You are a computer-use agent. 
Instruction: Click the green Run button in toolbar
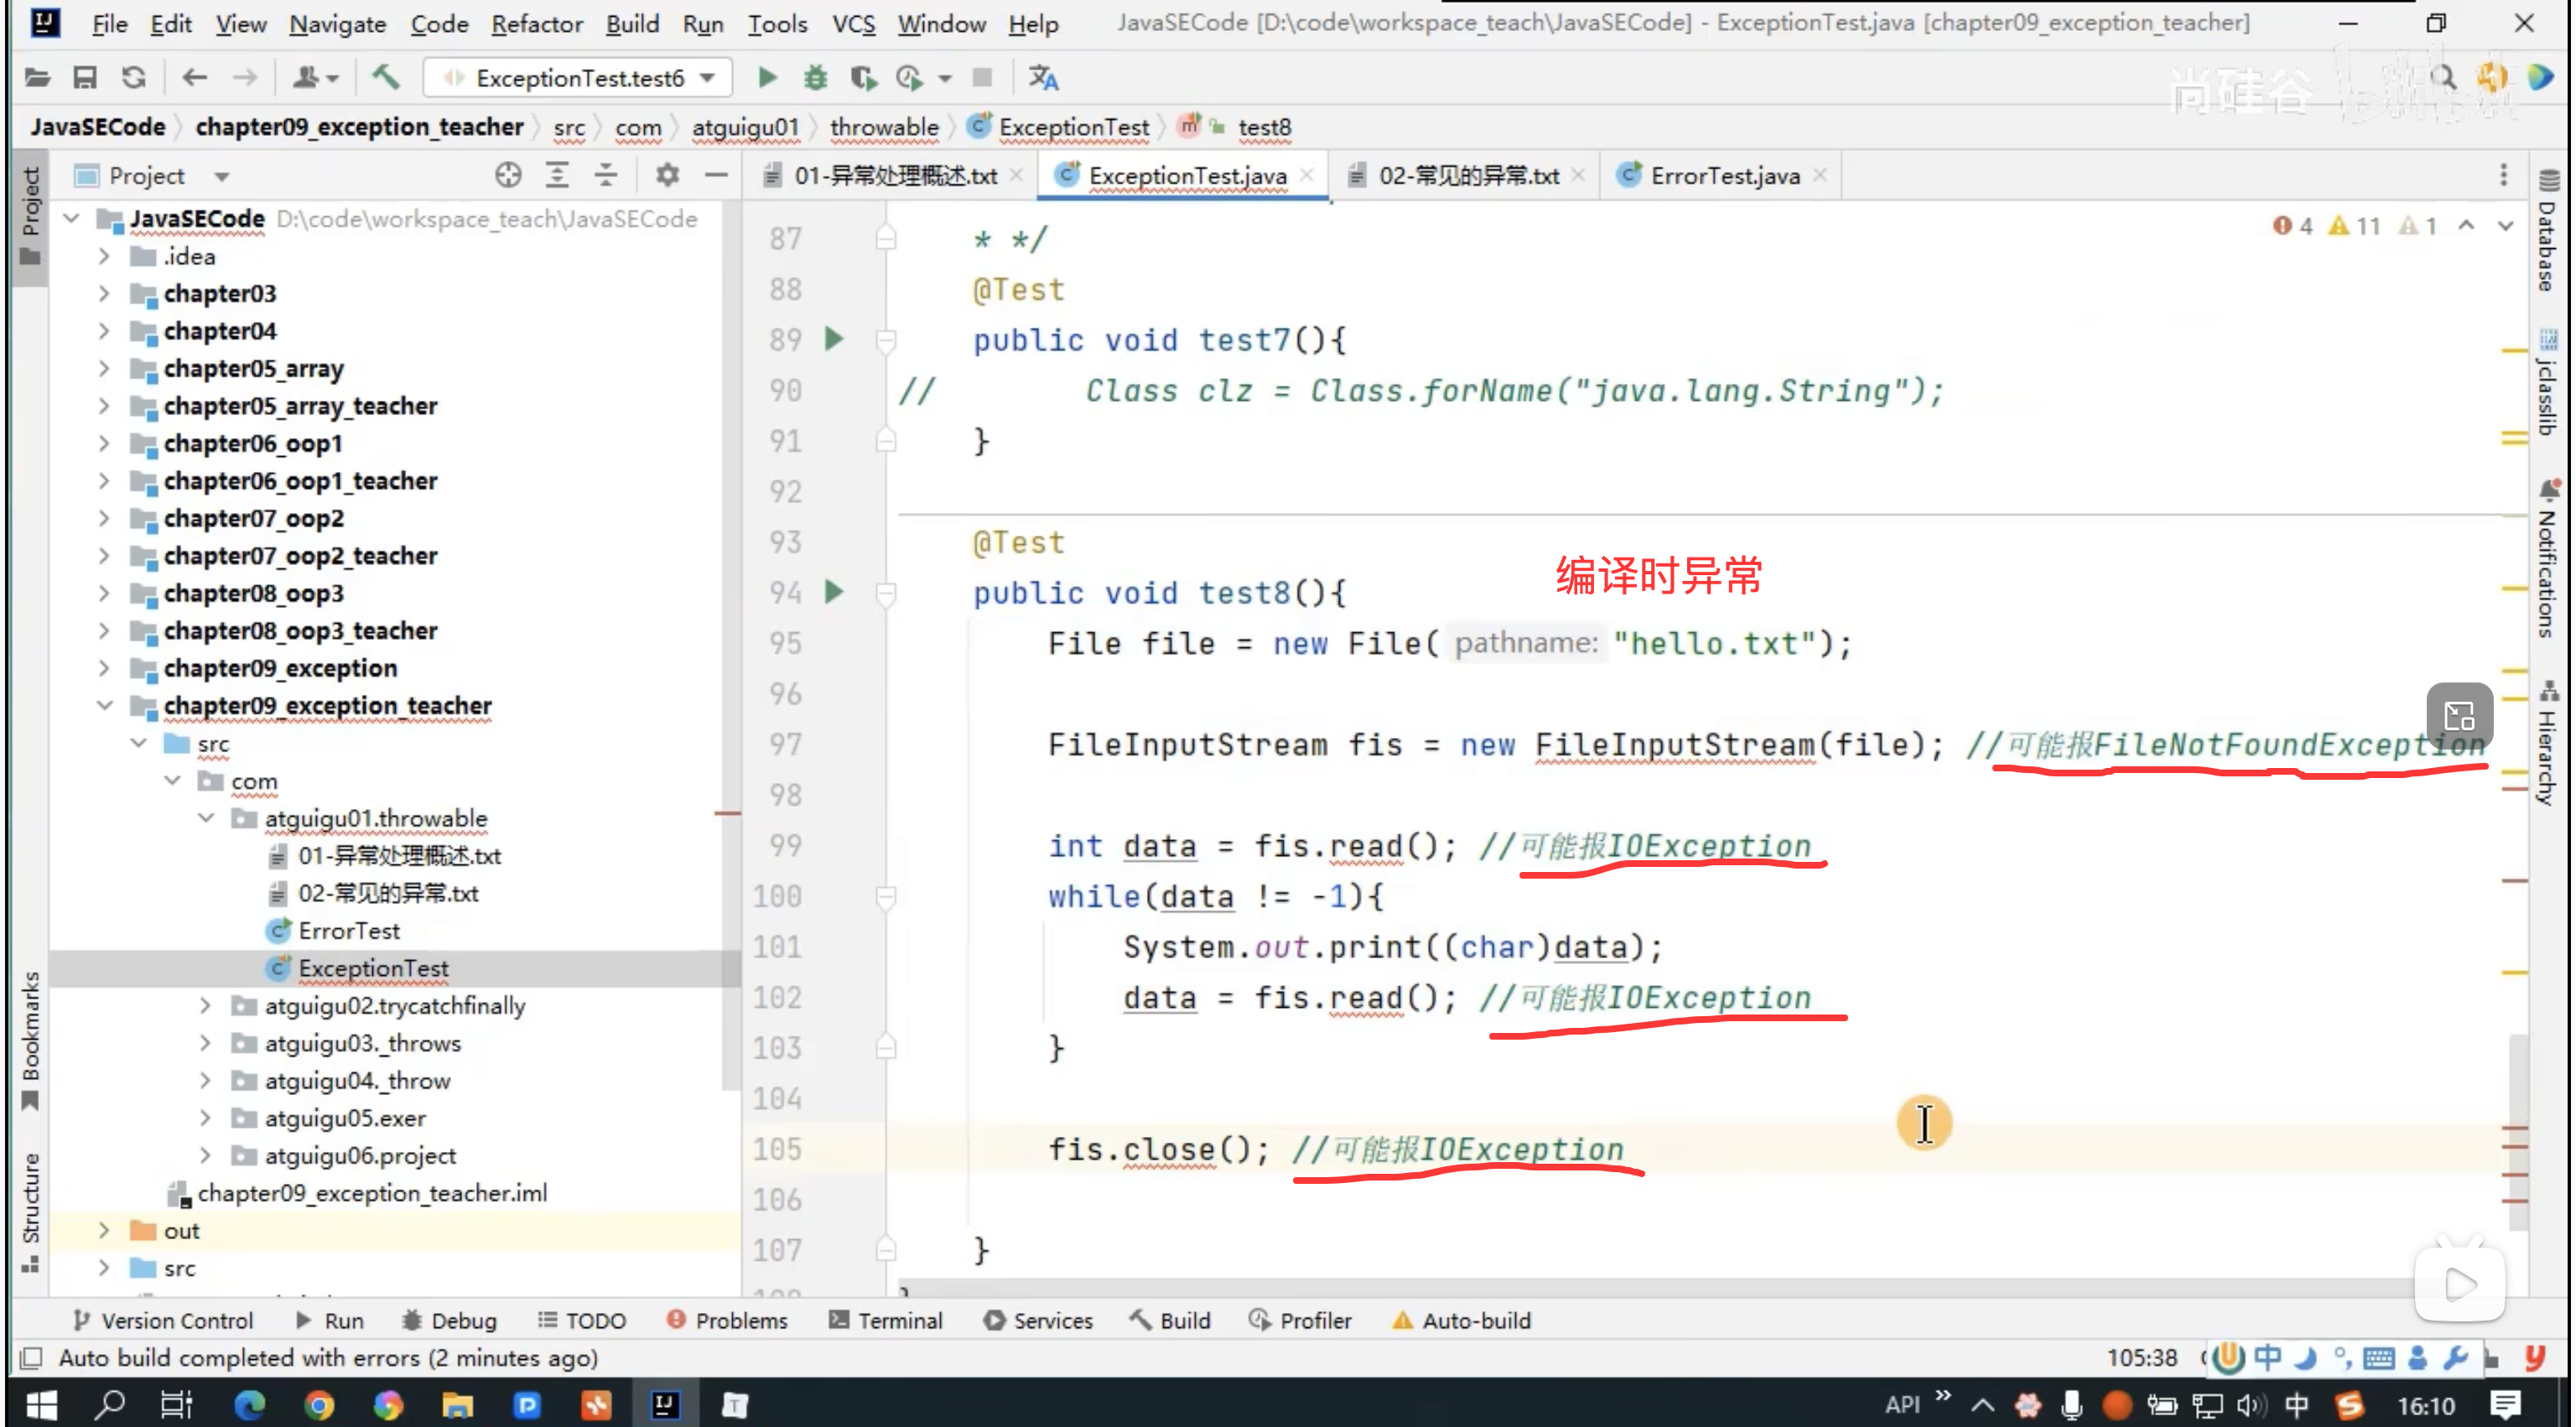coord(767,77)
